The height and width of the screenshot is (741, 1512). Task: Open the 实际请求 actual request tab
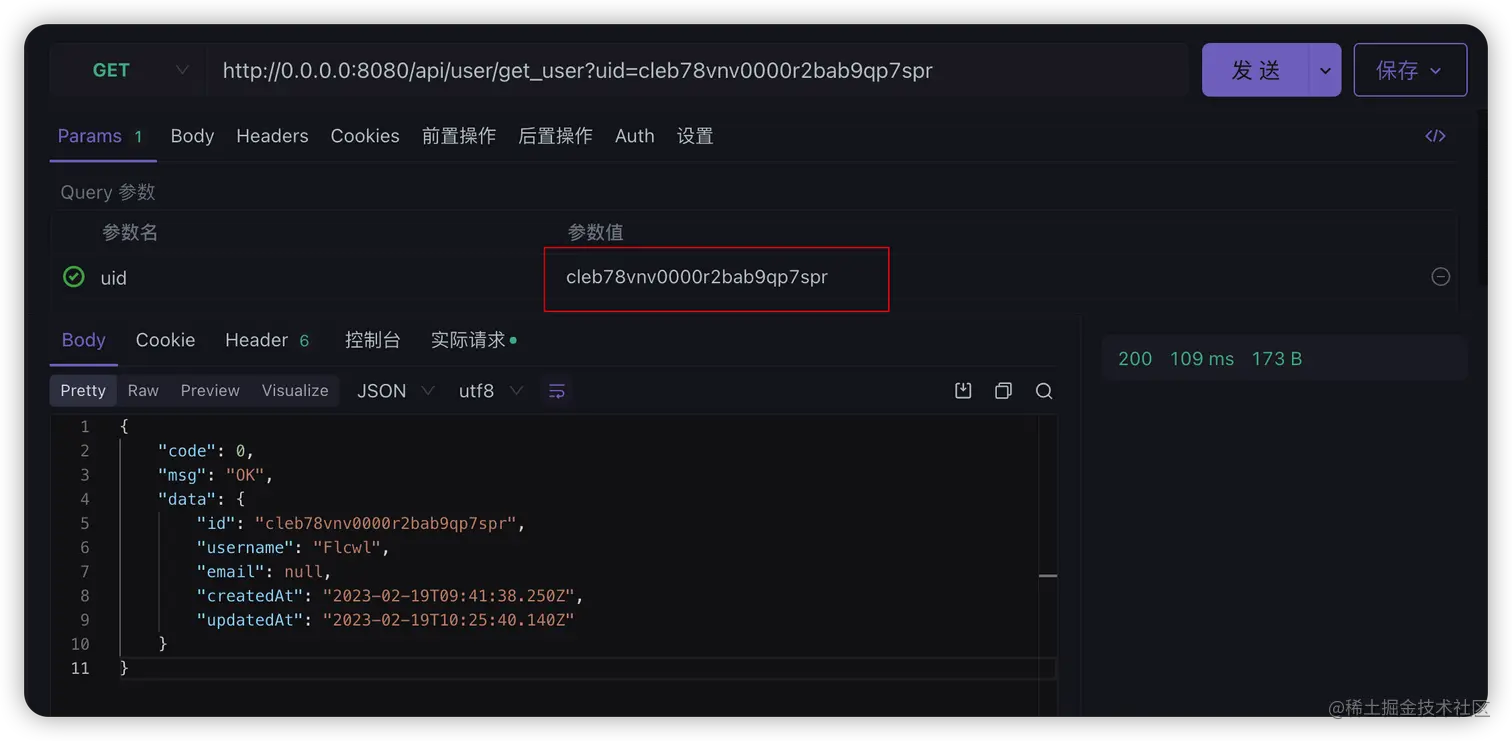pos(473,340)
